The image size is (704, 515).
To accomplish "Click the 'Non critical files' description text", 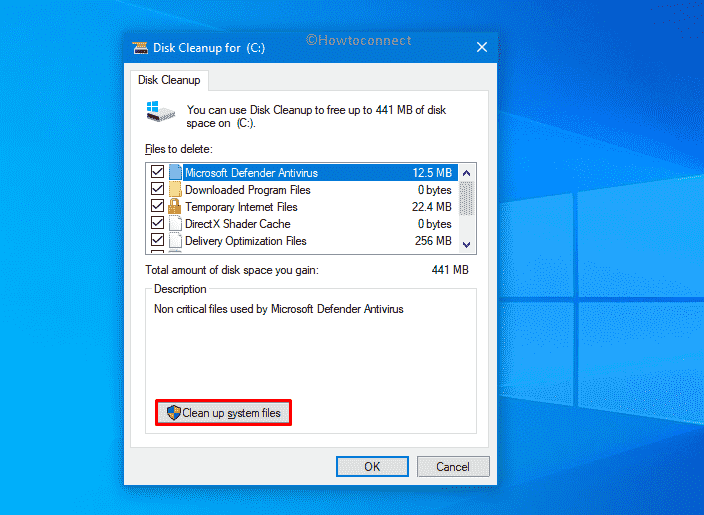I will 279,309.
